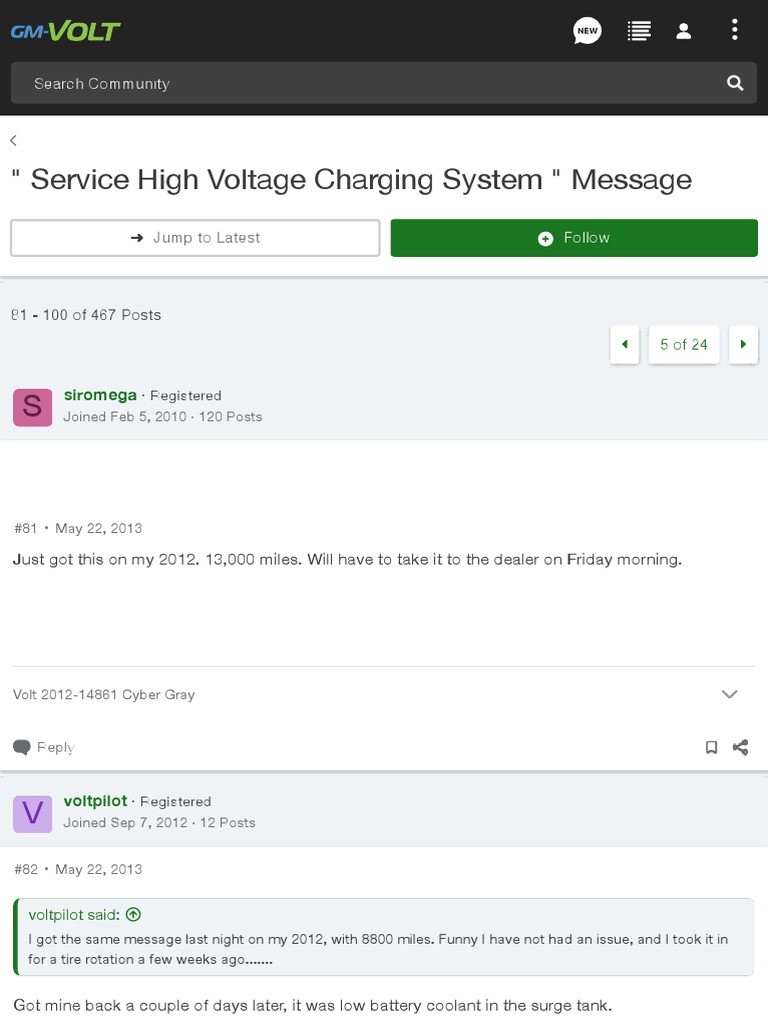Bookmark post #81
The width and height of the screenshot is (768, 1024).
711,747
